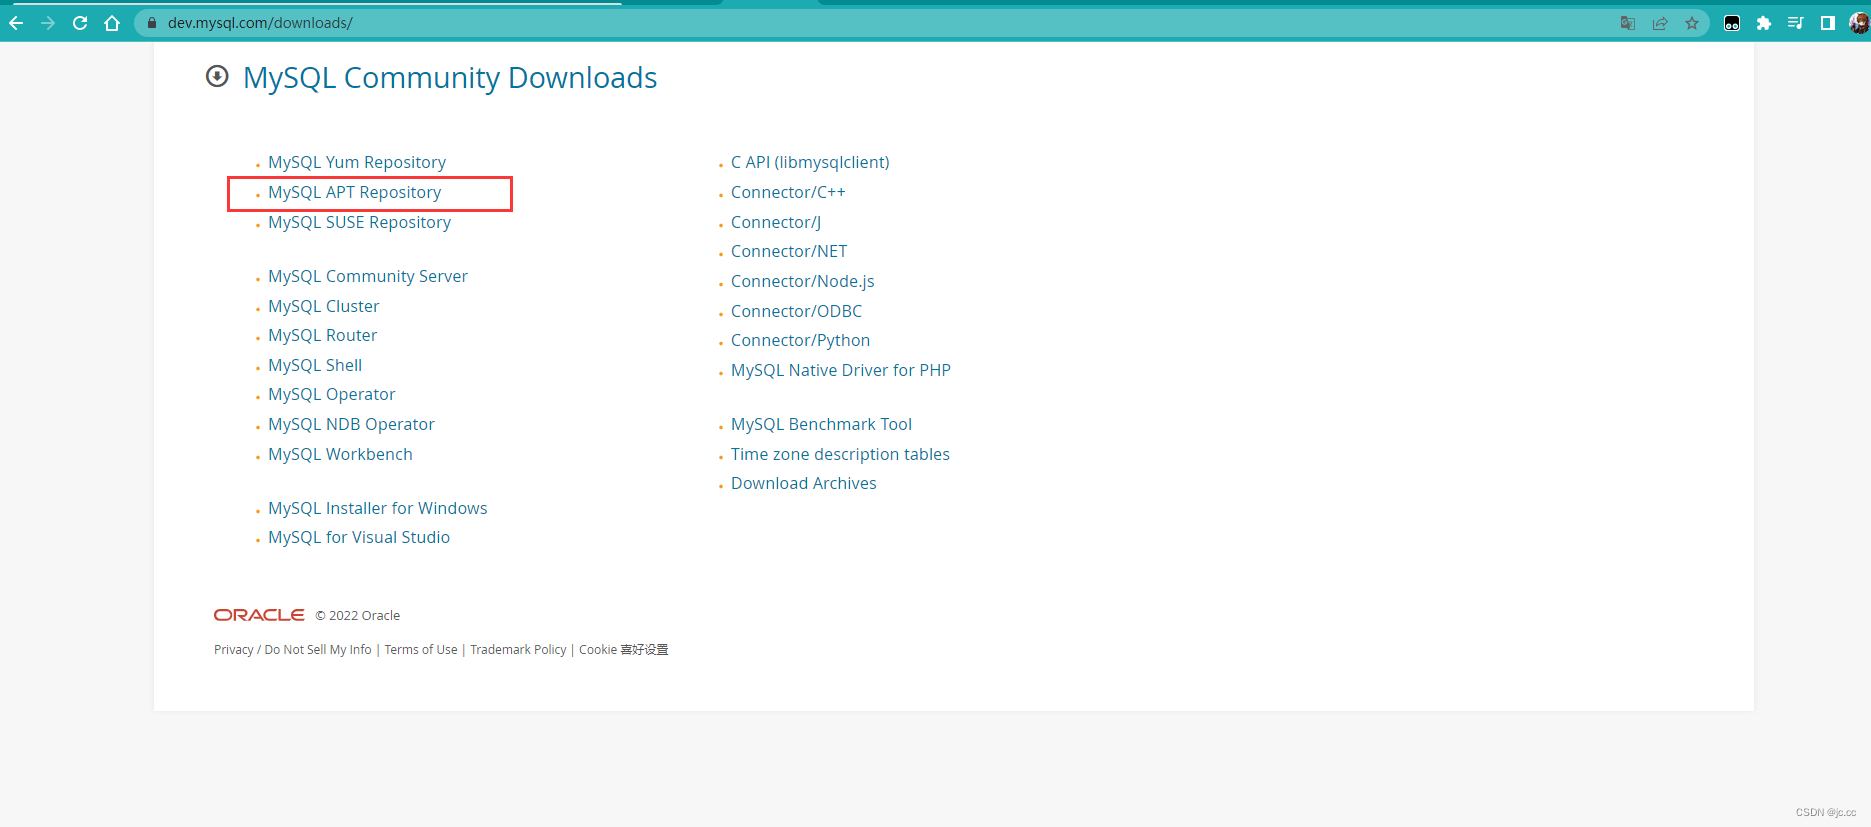Open MySQL Native Driver for PHP link
Screen dimensions: 1871x827
(x=840, y=370)
